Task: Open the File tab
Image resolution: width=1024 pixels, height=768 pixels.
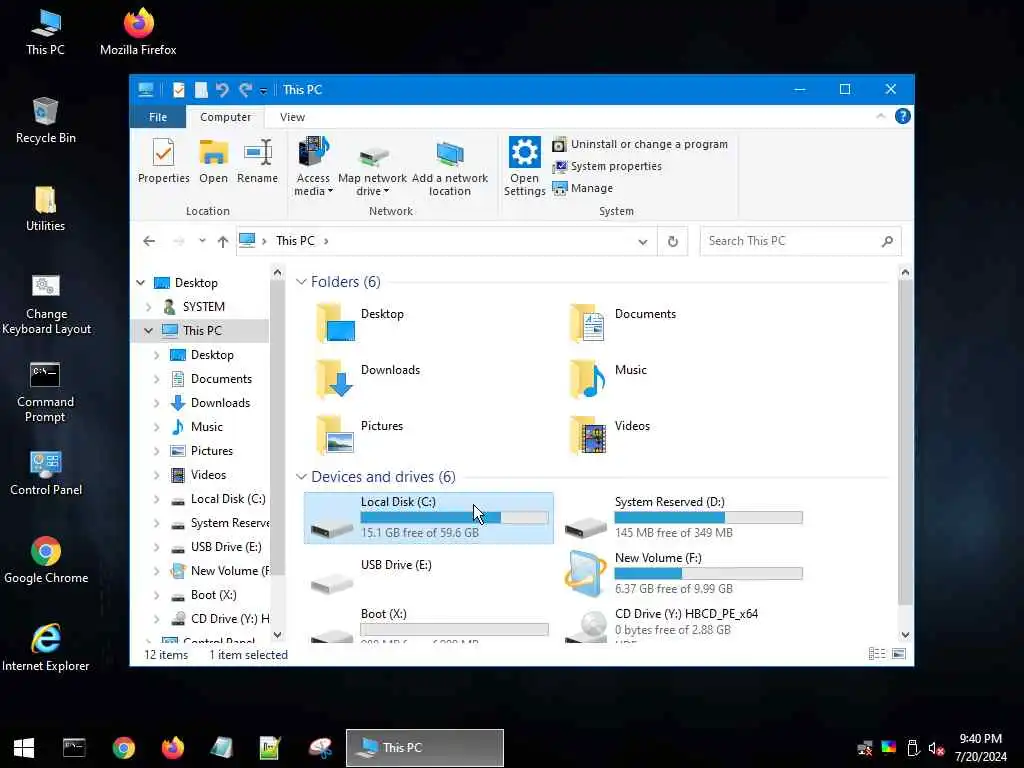Action: 158,117
